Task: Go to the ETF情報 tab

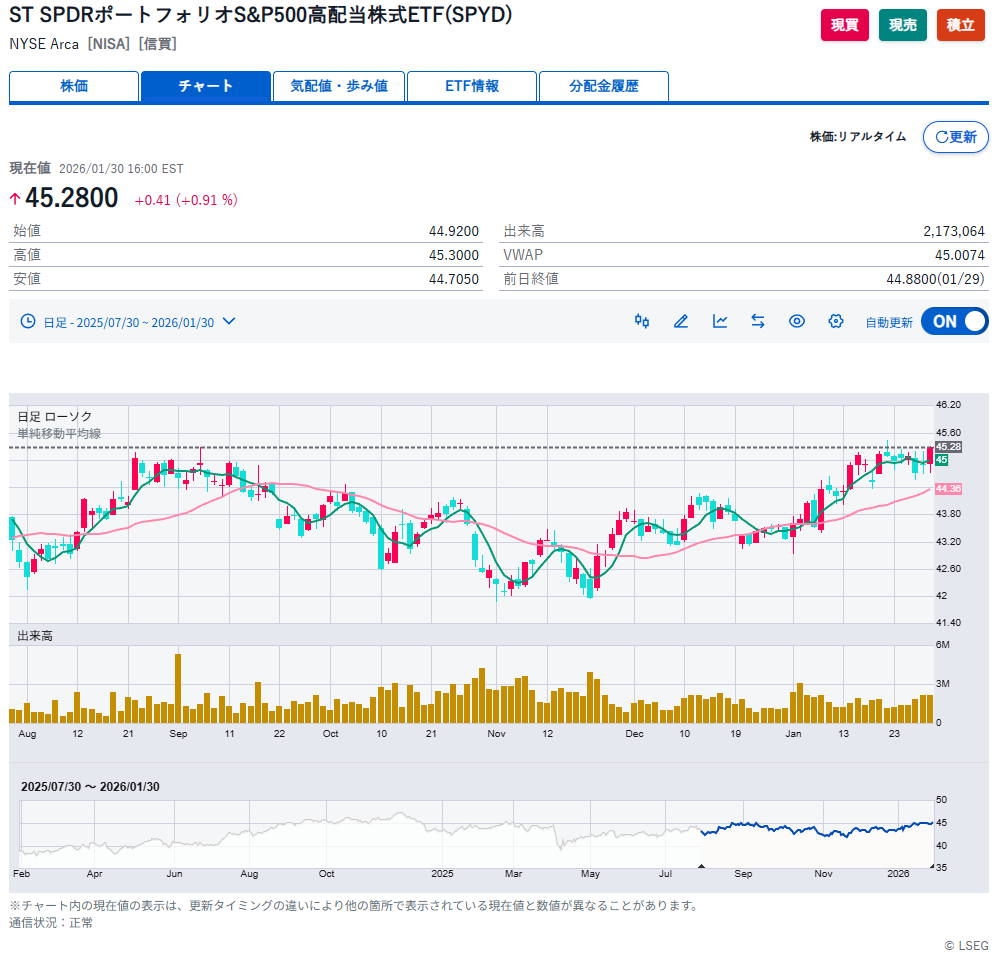Action: point(472,86)
